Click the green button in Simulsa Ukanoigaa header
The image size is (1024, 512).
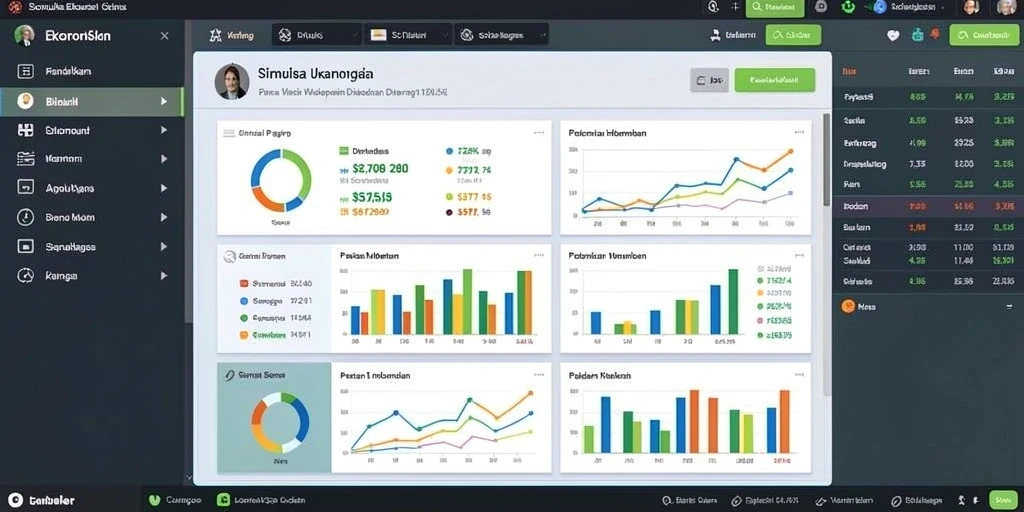775,80
